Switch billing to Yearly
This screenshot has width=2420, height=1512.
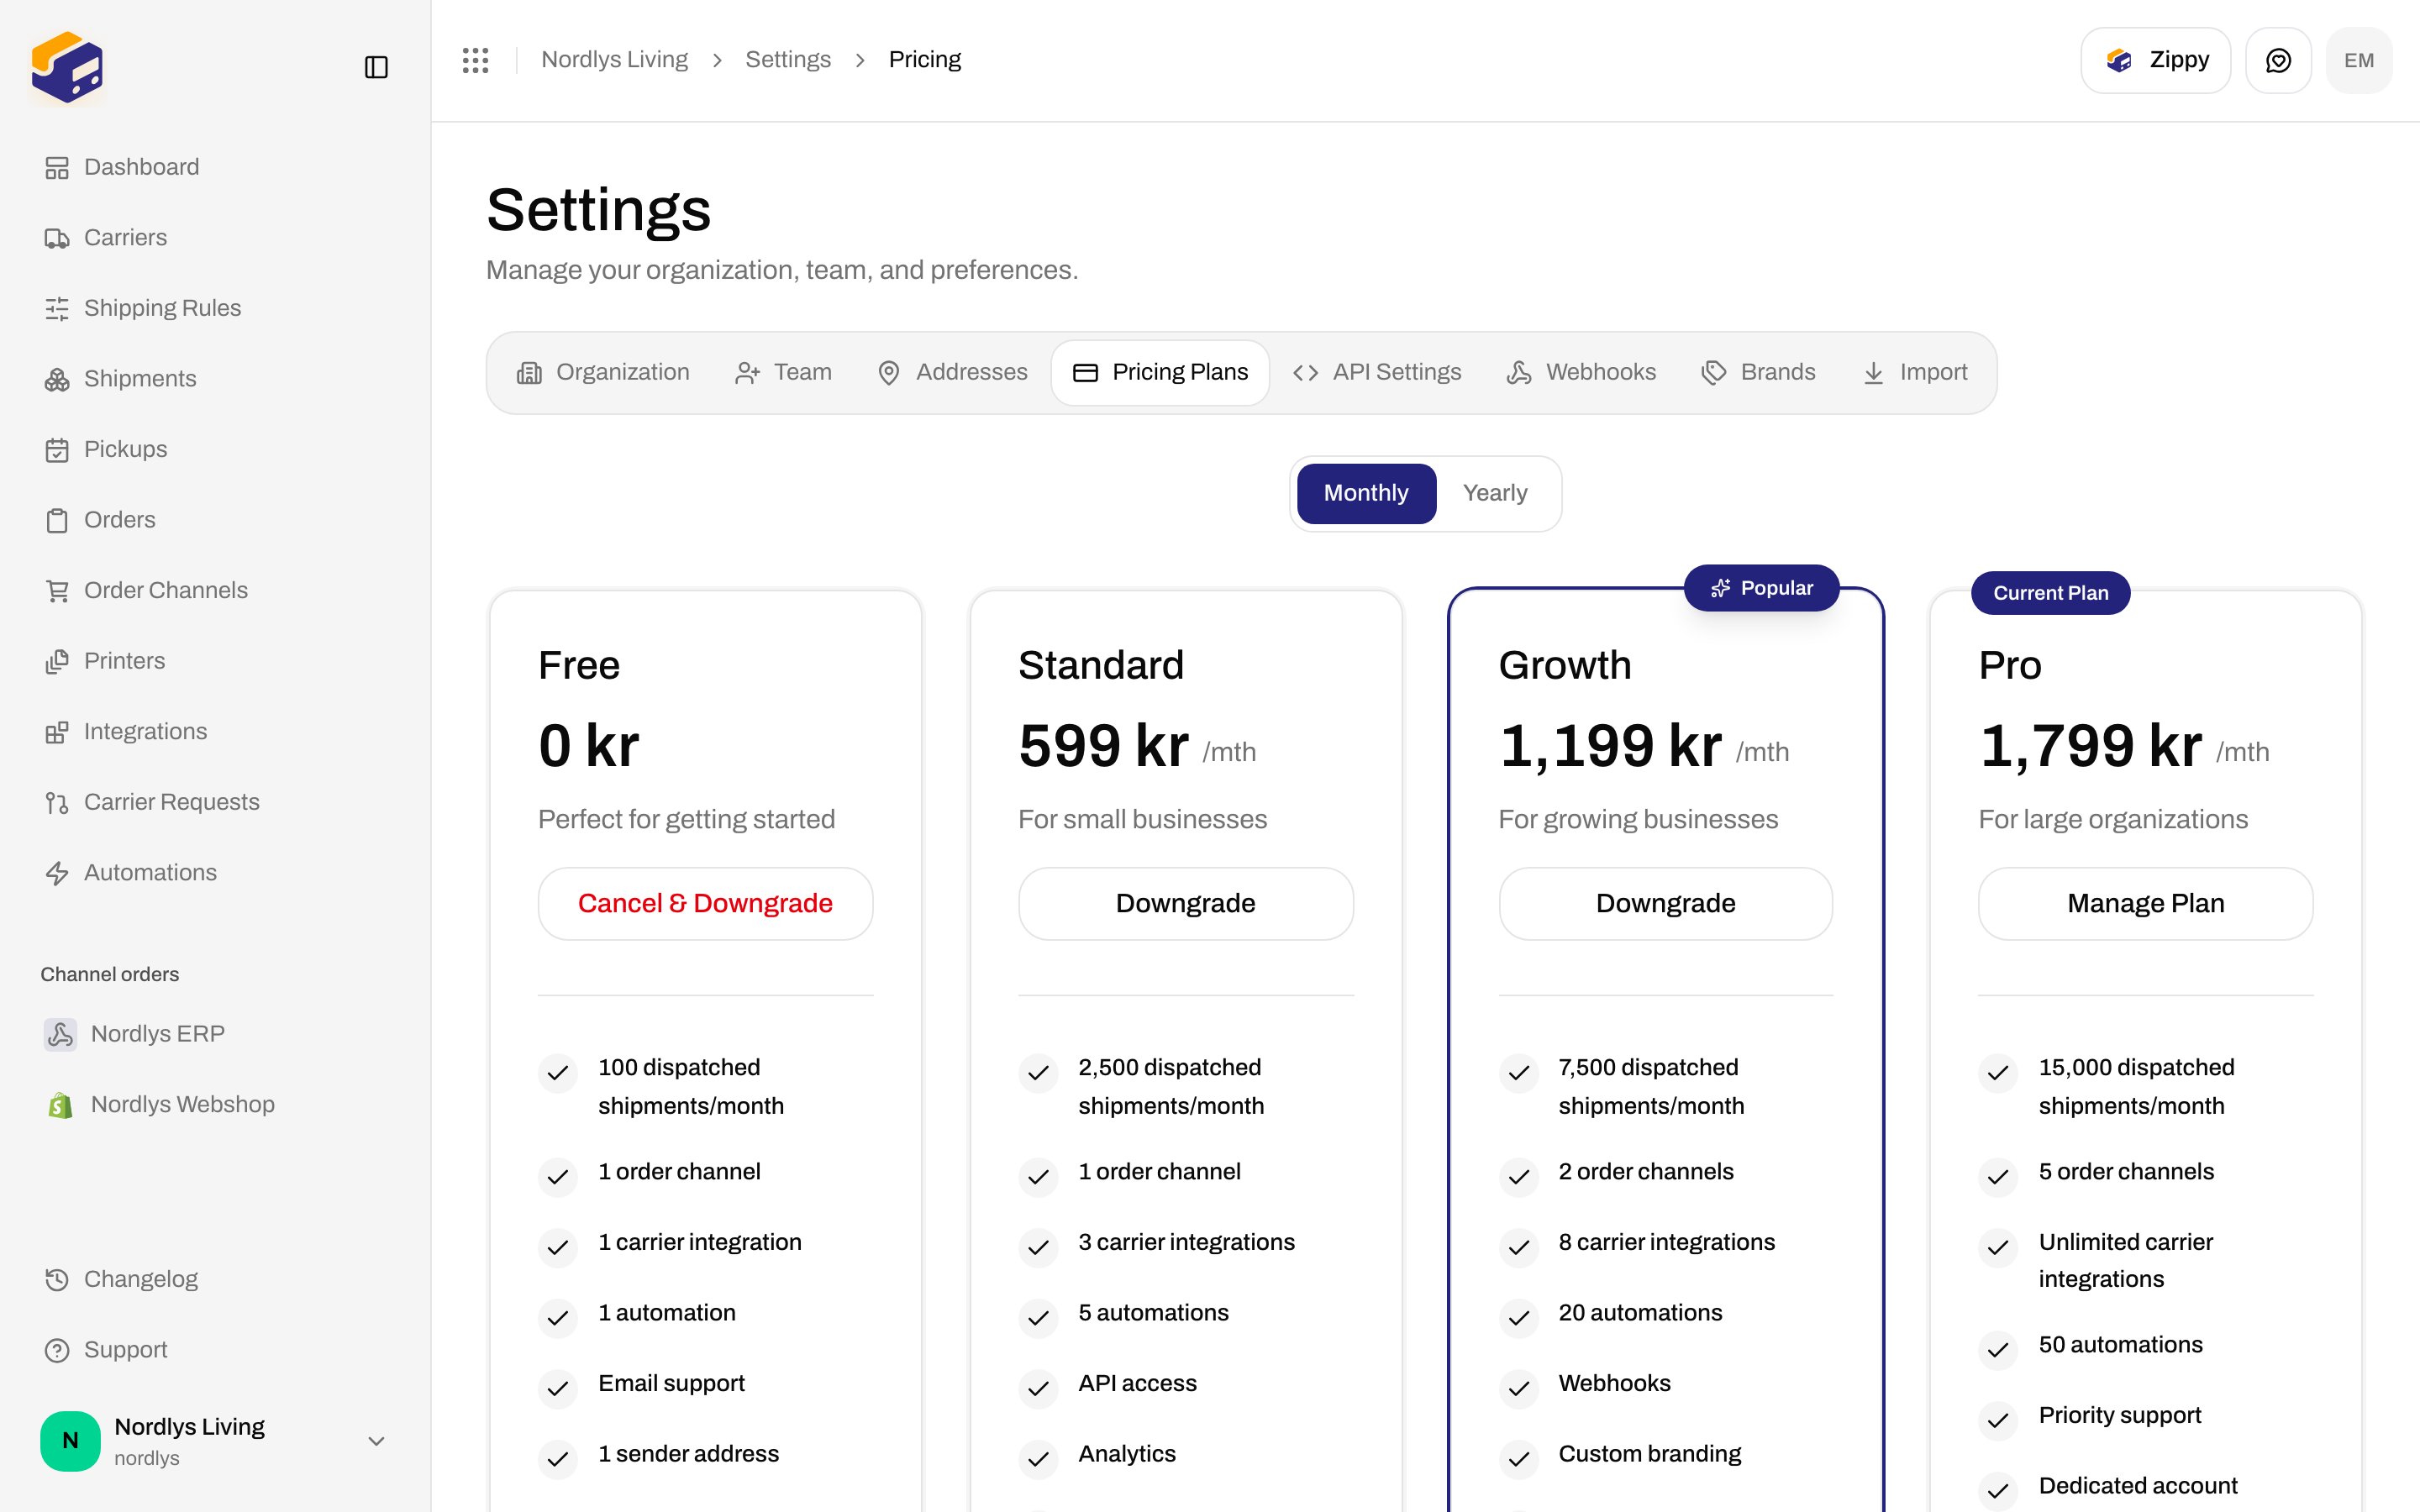[1495, 493]
